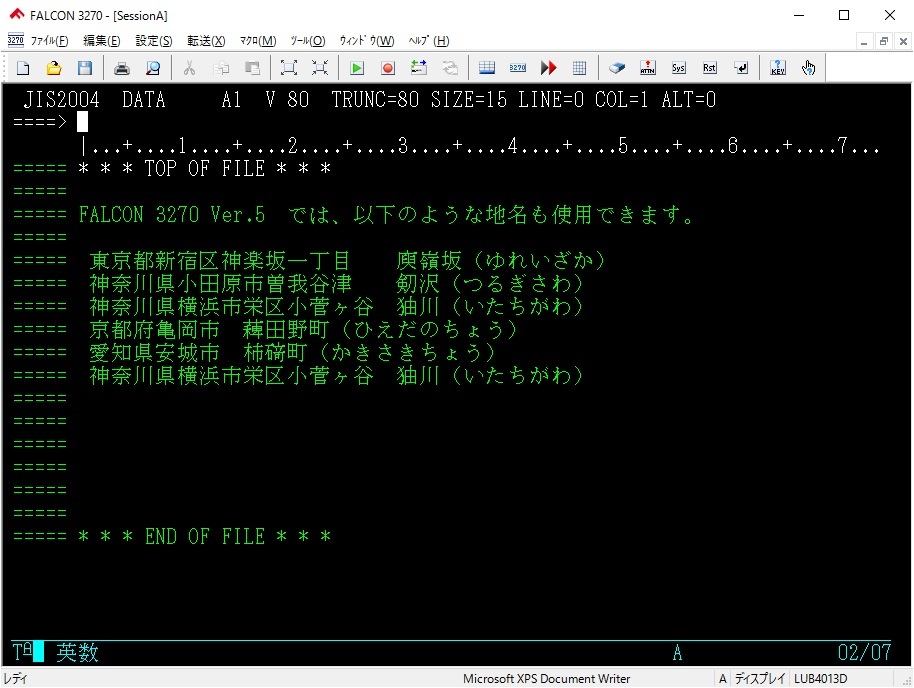Click the greyed refresh-transfer icon

tap(450, 68)
